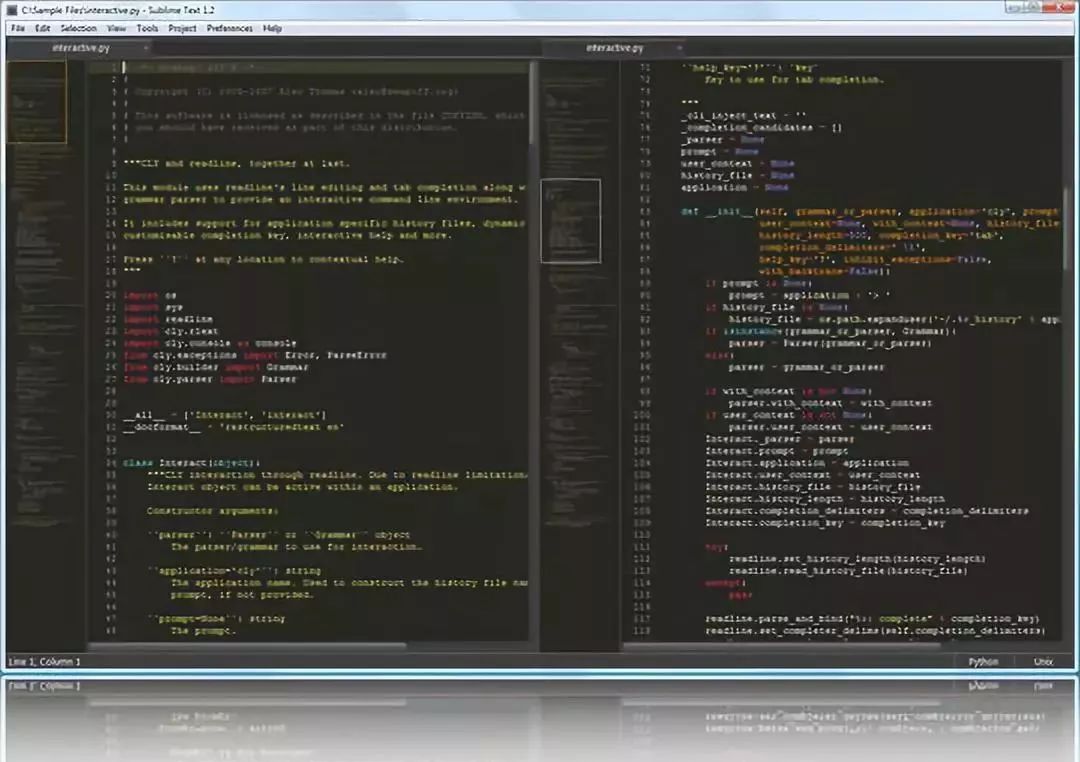Click 'Interact.prompt = prompt' line in right pane
This screenshot has height=762, width=1080.
click(776, 451)
